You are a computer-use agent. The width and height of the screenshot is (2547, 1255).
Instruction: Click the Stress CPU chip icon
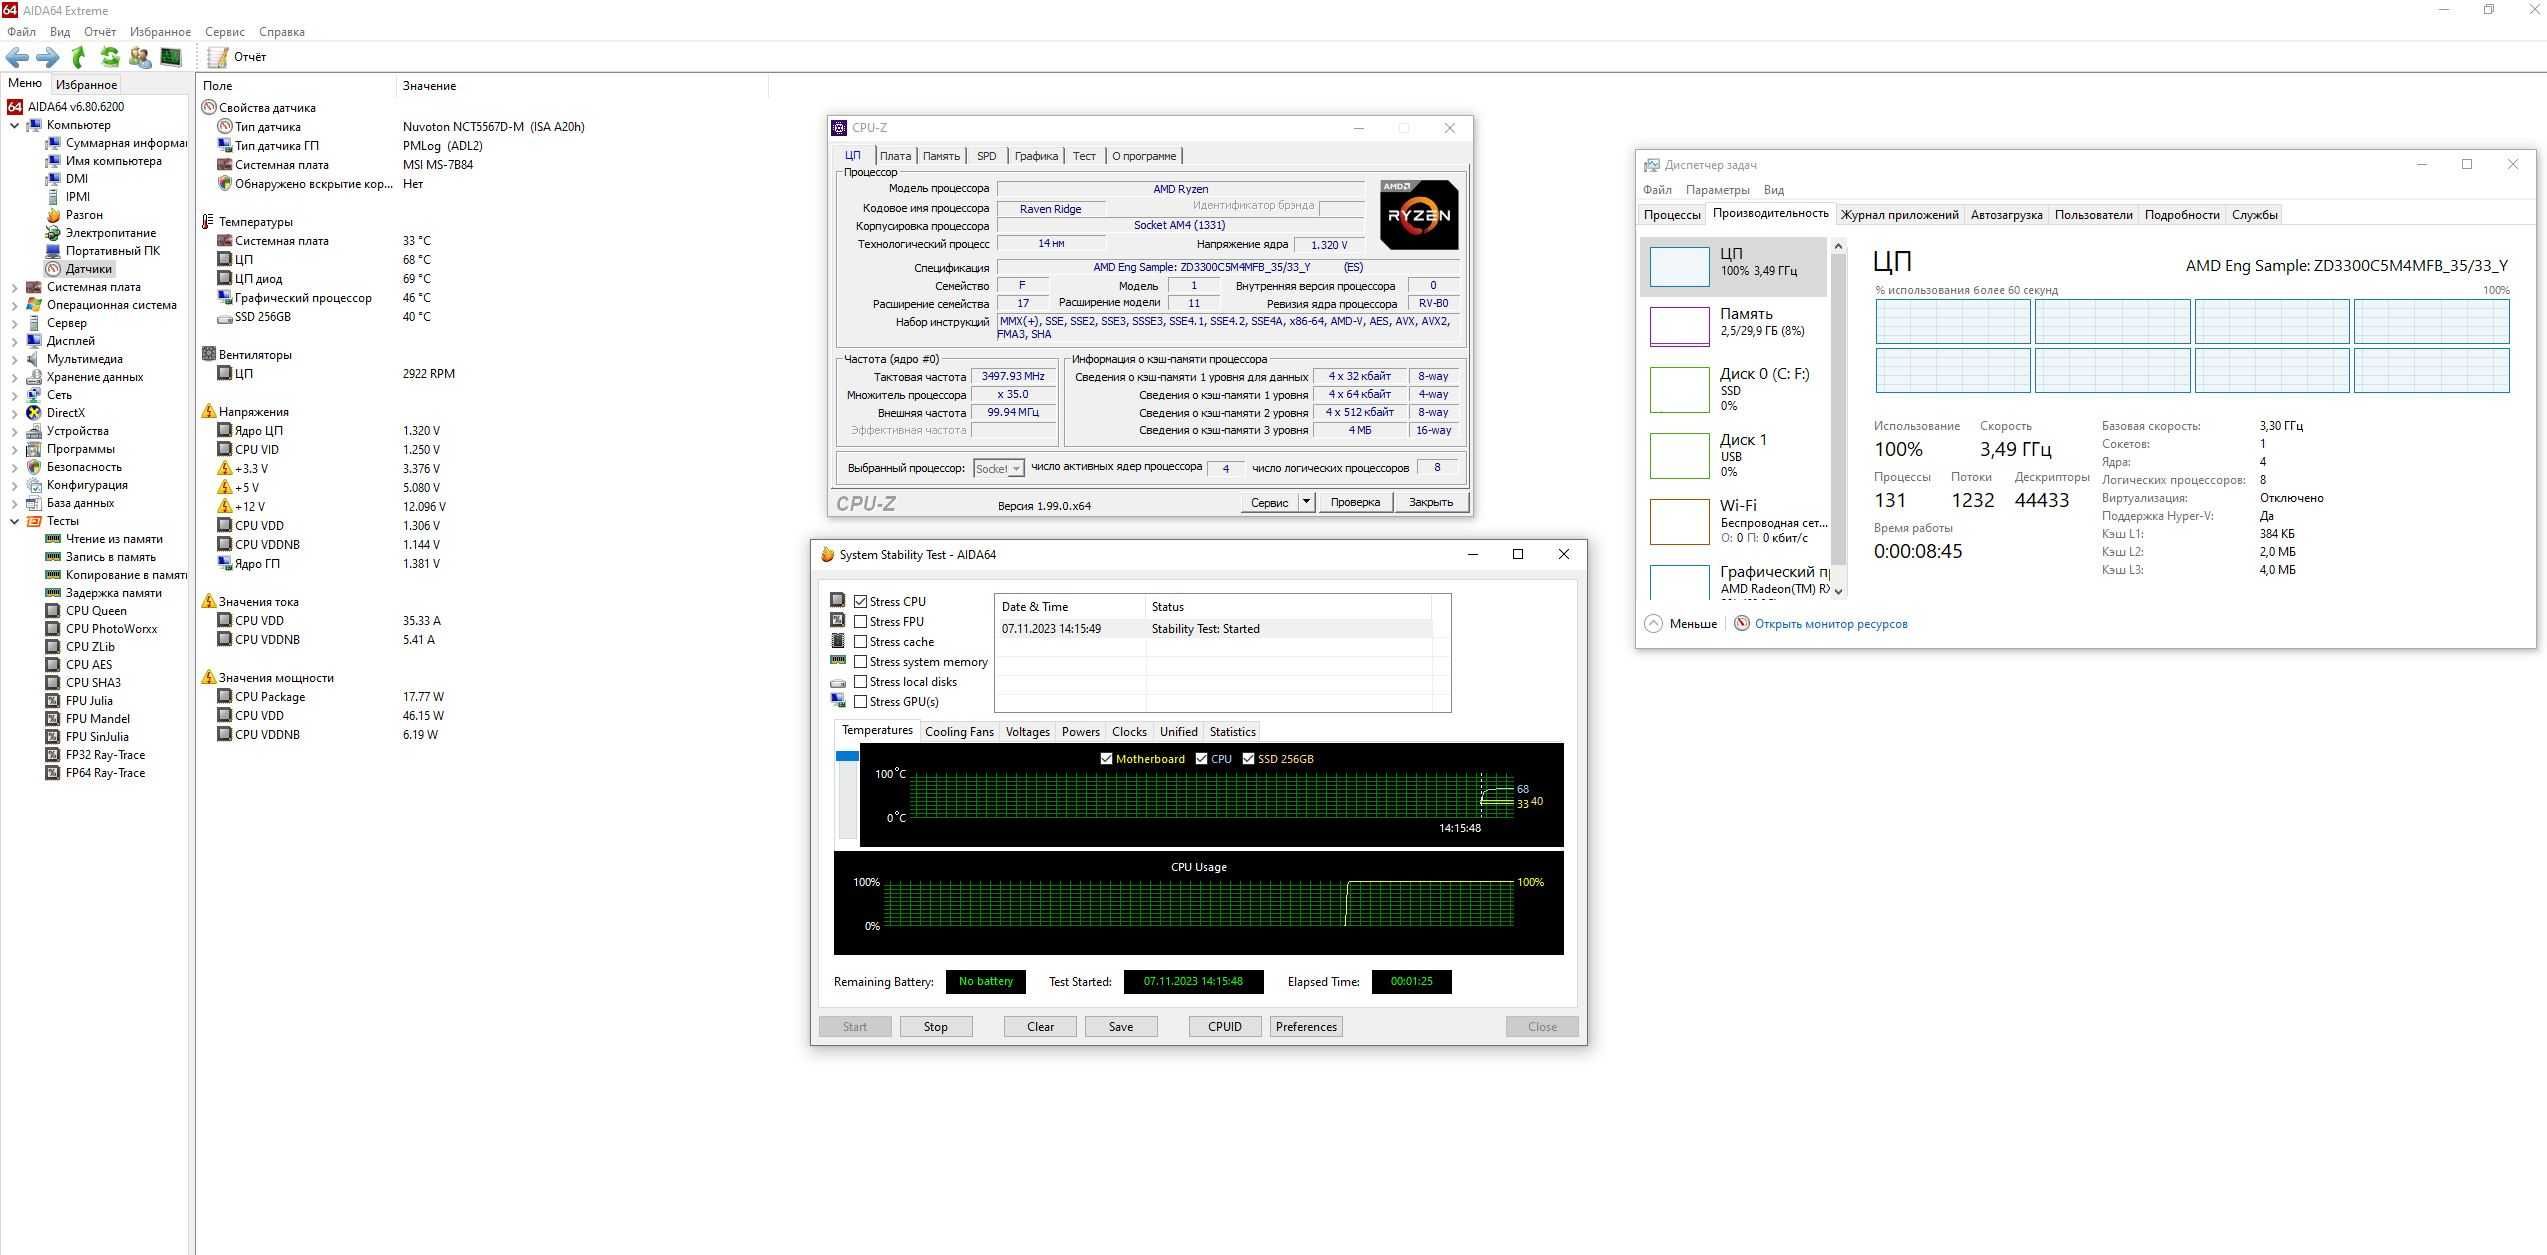pyautogui.click(x=838, y=601)
